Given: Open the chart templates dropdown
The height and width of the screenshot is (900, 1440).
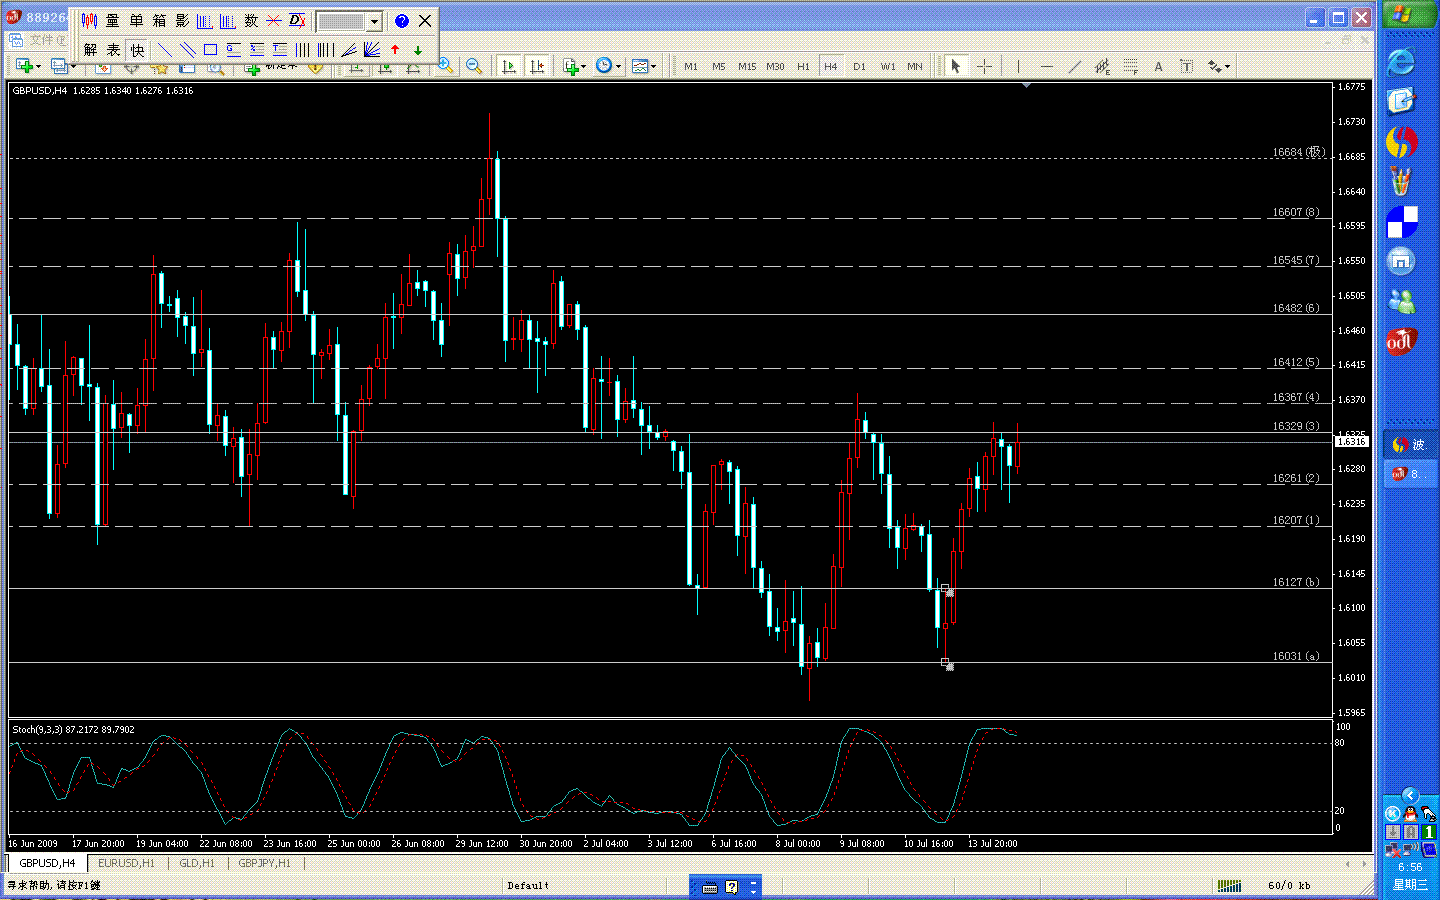Looking at the screenshot, I should 644,66.
